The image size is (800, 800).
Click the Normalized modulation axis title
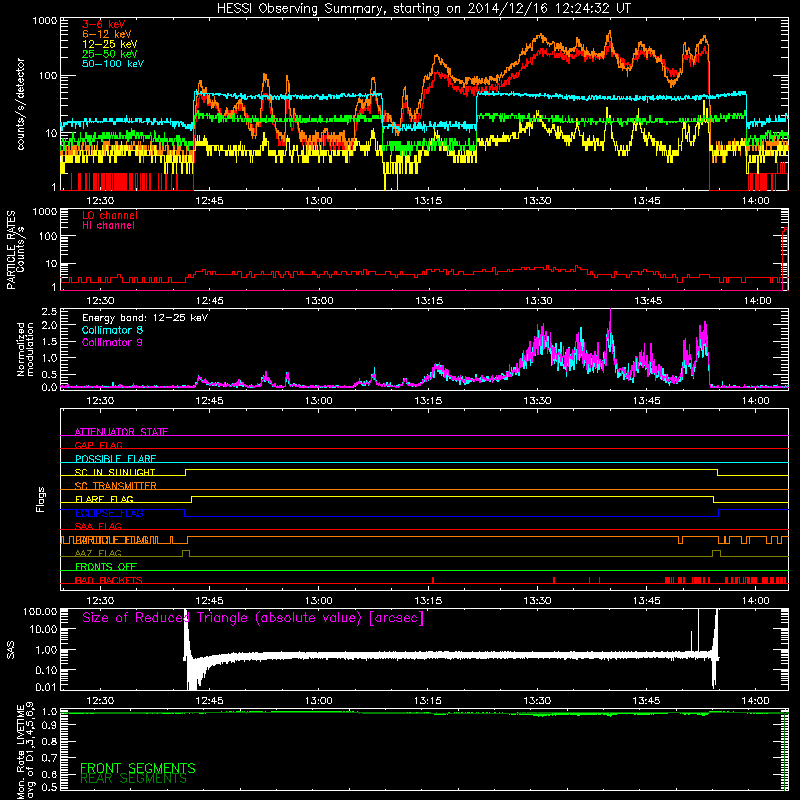tap(26, 349)
